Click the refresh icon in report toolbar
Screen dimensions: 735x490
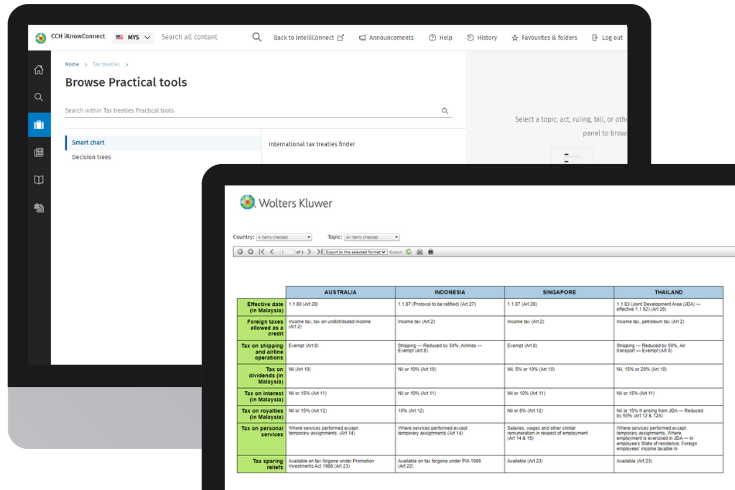click(x=411, y=252)
